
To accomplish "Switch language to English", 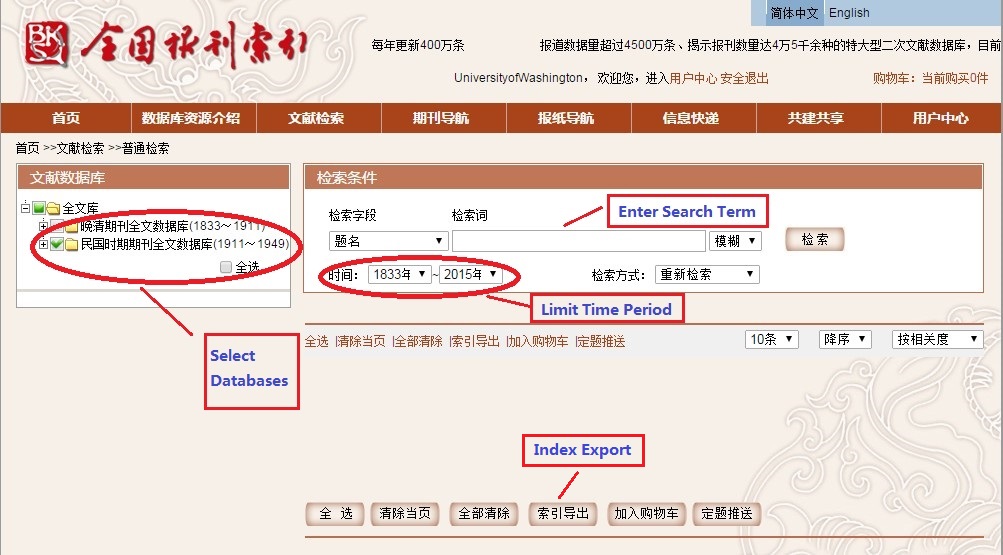I will click(849, 13).
